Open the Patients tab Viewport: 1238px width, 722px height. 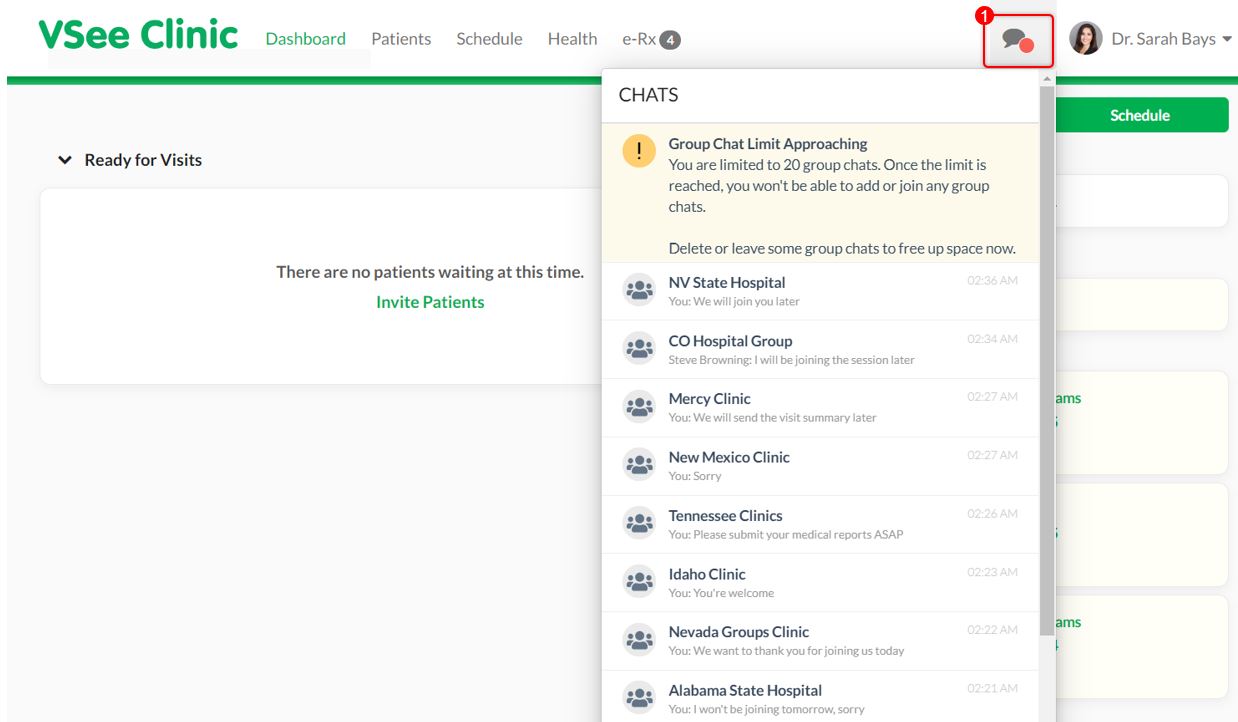tap(401, 39)
